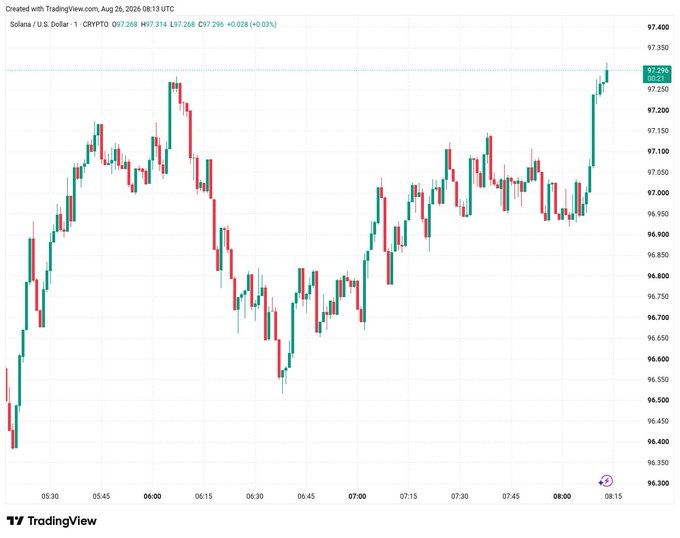Click the 06:00 time axis label
This screenshot has width=680, height=538.
(x=152, y=496)
